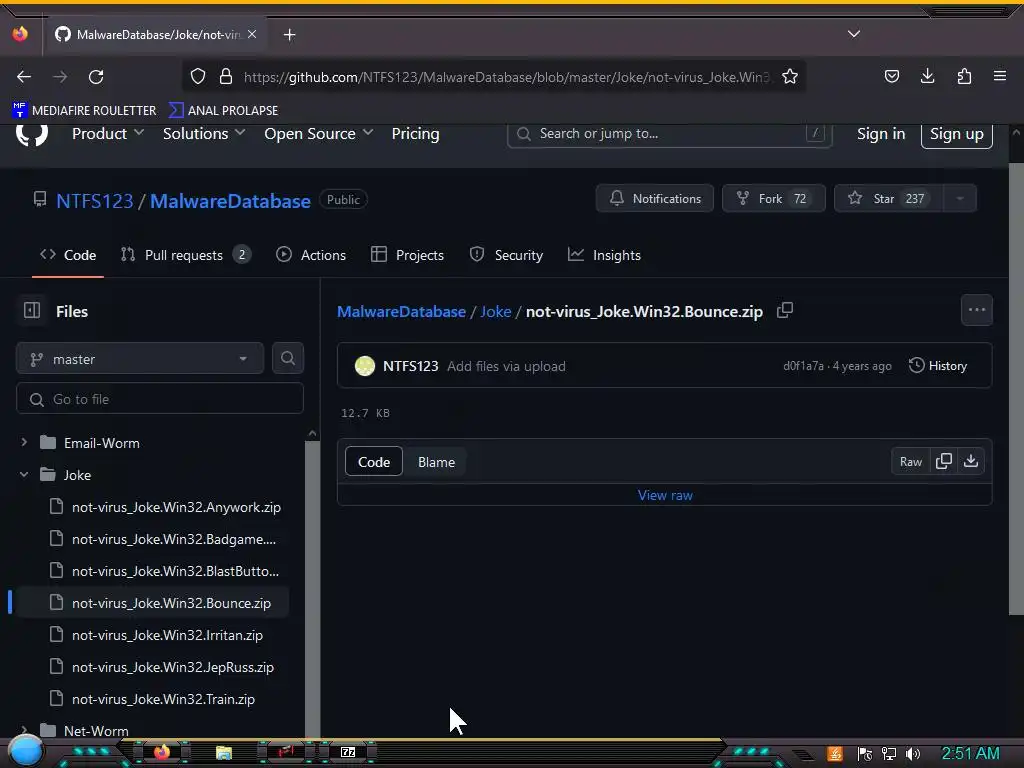Close the MalwareDatabase tab
The image size is (1024, 768).
252,34
